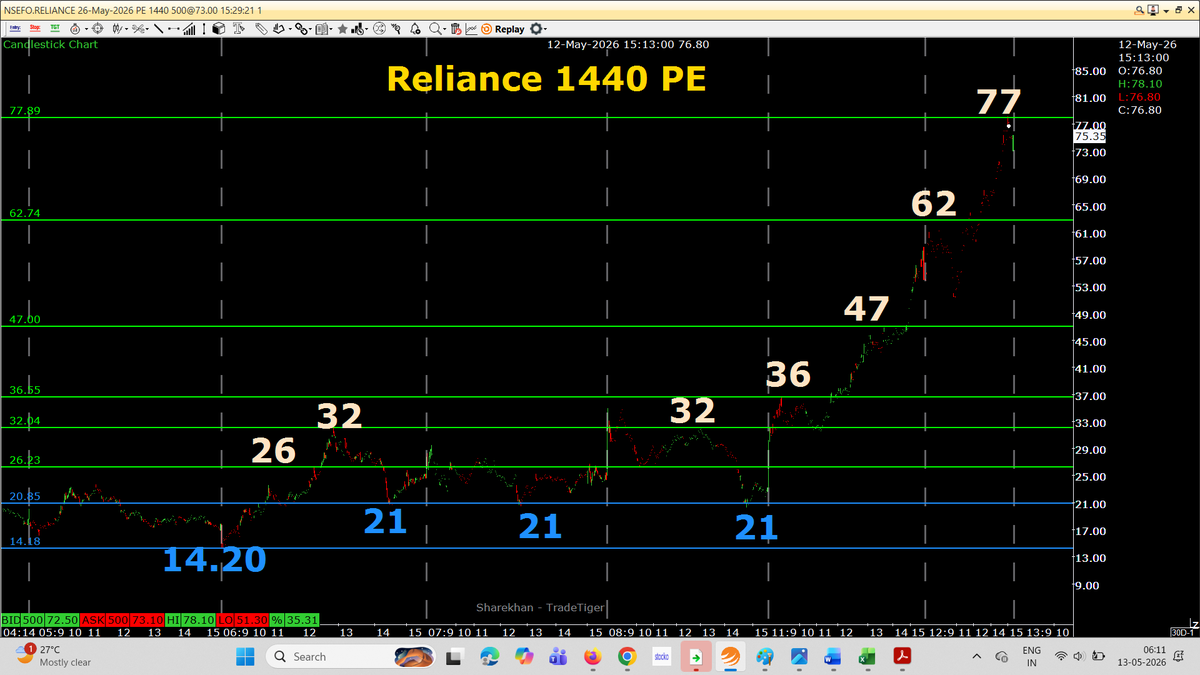Click the template document icon
This screenshot has height=675, width=1200.
click(321, 29)
